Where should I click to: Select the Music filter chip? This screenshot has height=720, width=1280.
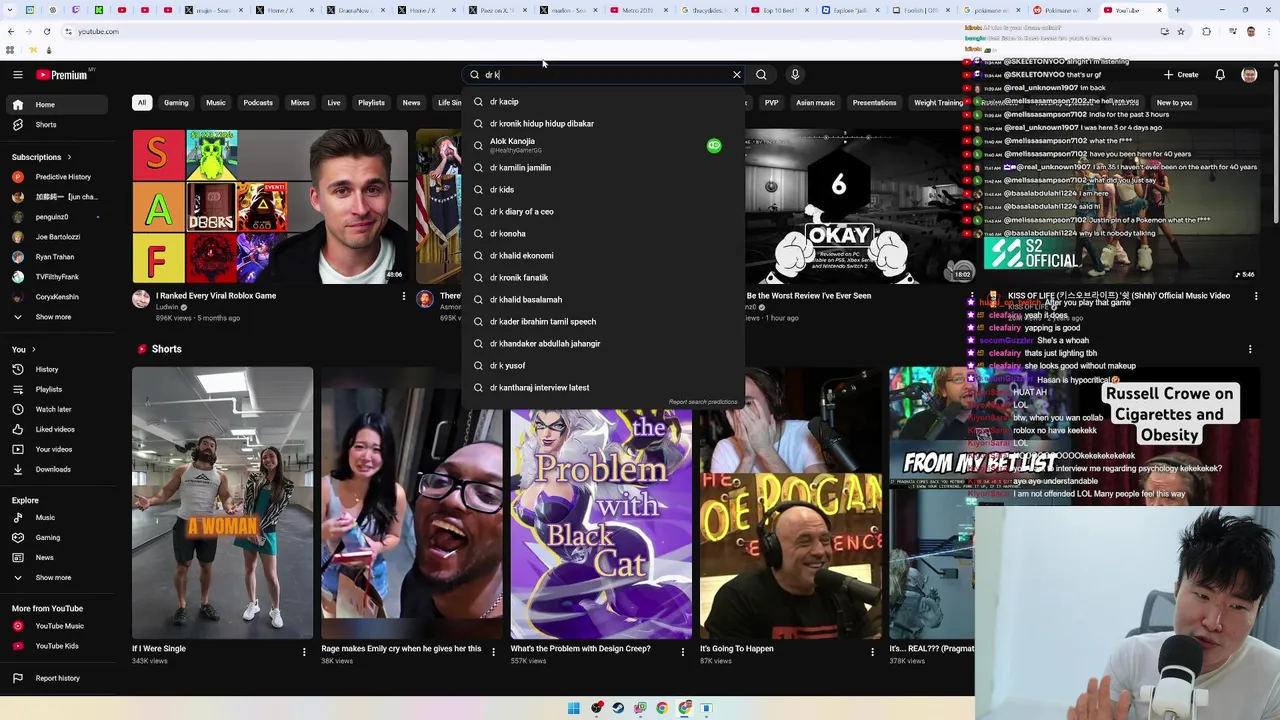tap(216, 103)
